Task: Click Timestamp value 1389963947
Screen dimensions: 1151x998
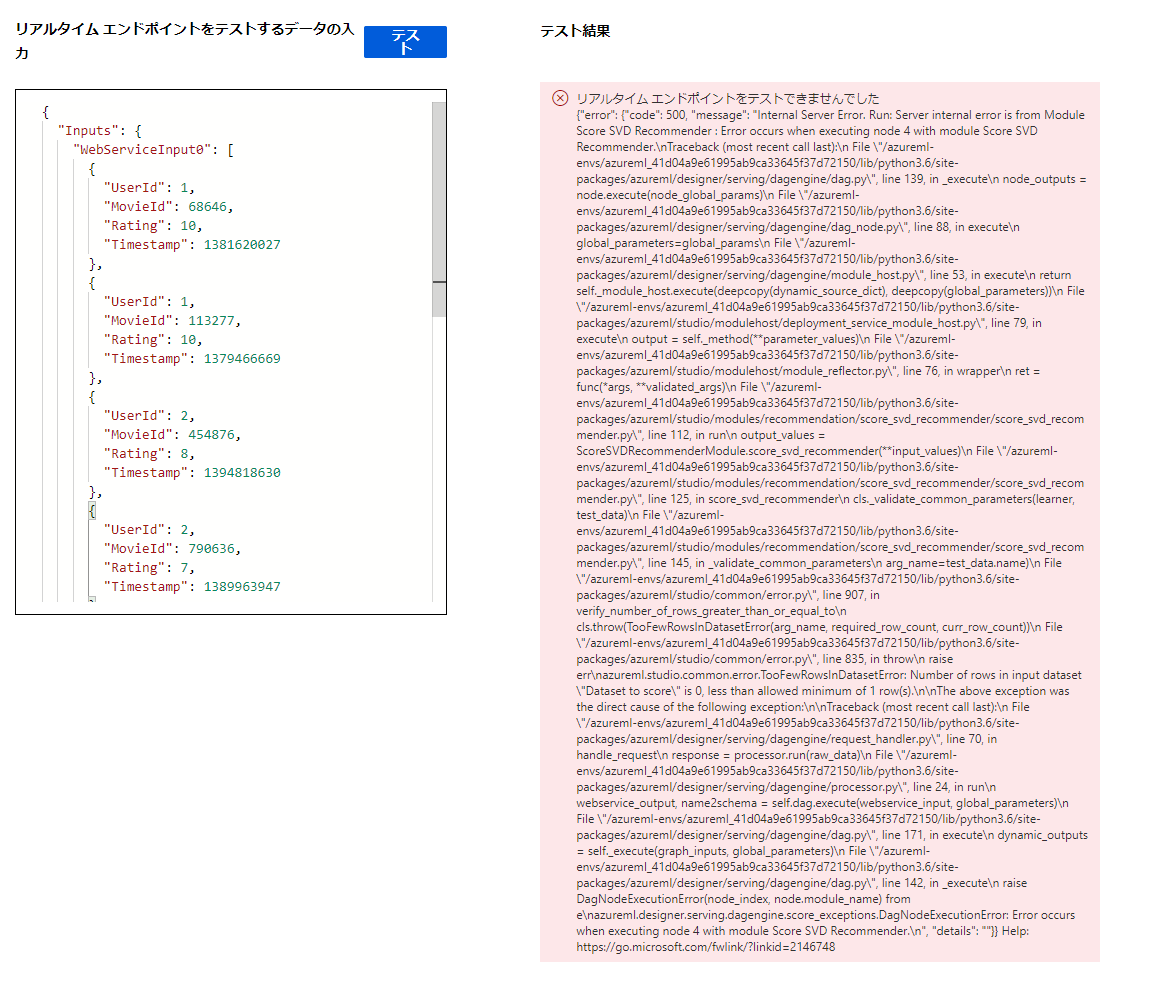Action: tap(242, 587)
